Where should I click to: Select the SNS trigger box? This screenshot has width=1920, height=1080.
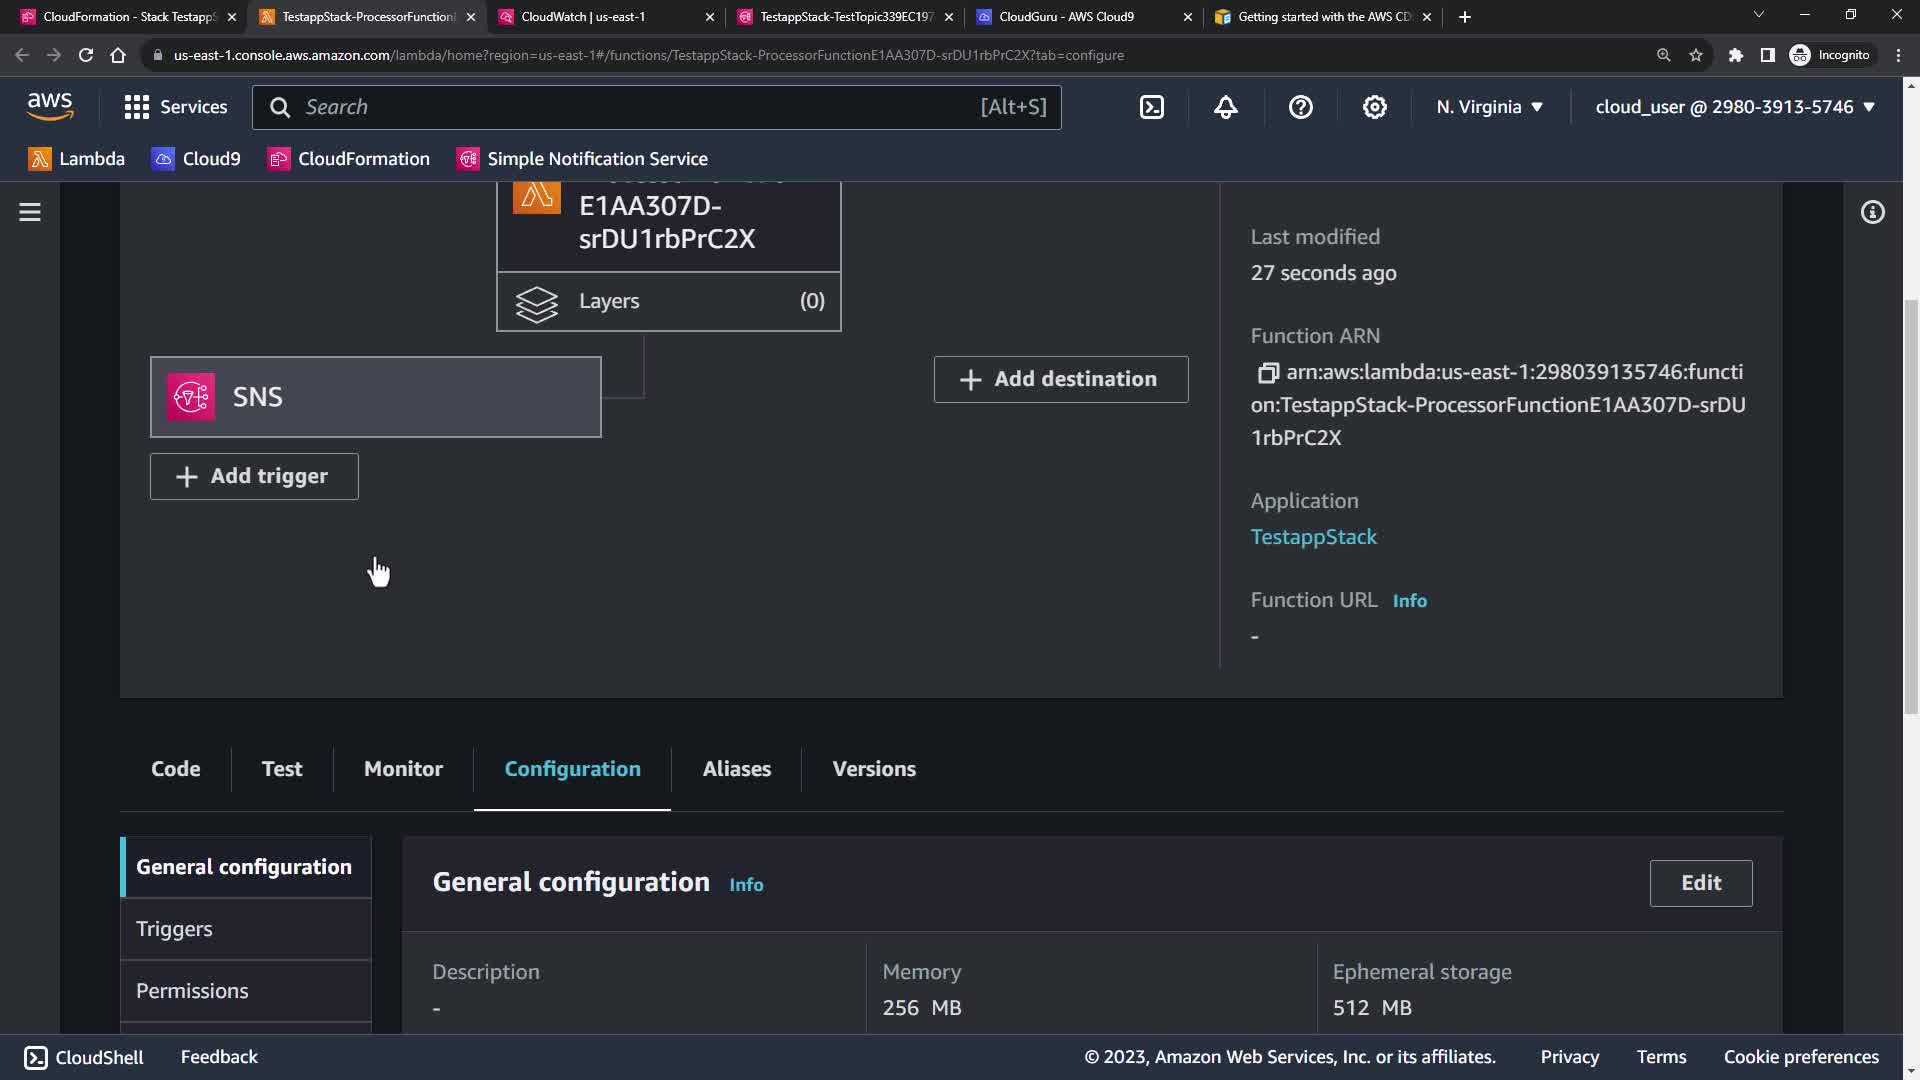coord(375,397)
